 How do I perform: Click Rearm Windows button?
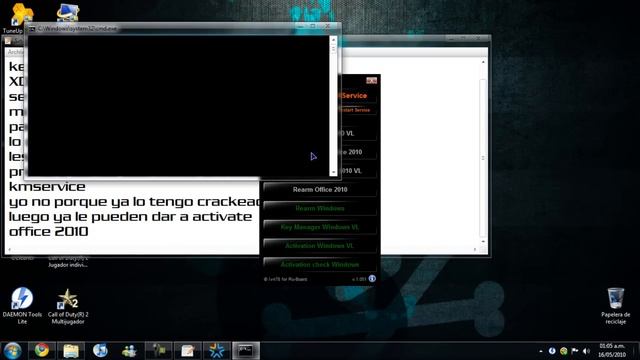320,208
